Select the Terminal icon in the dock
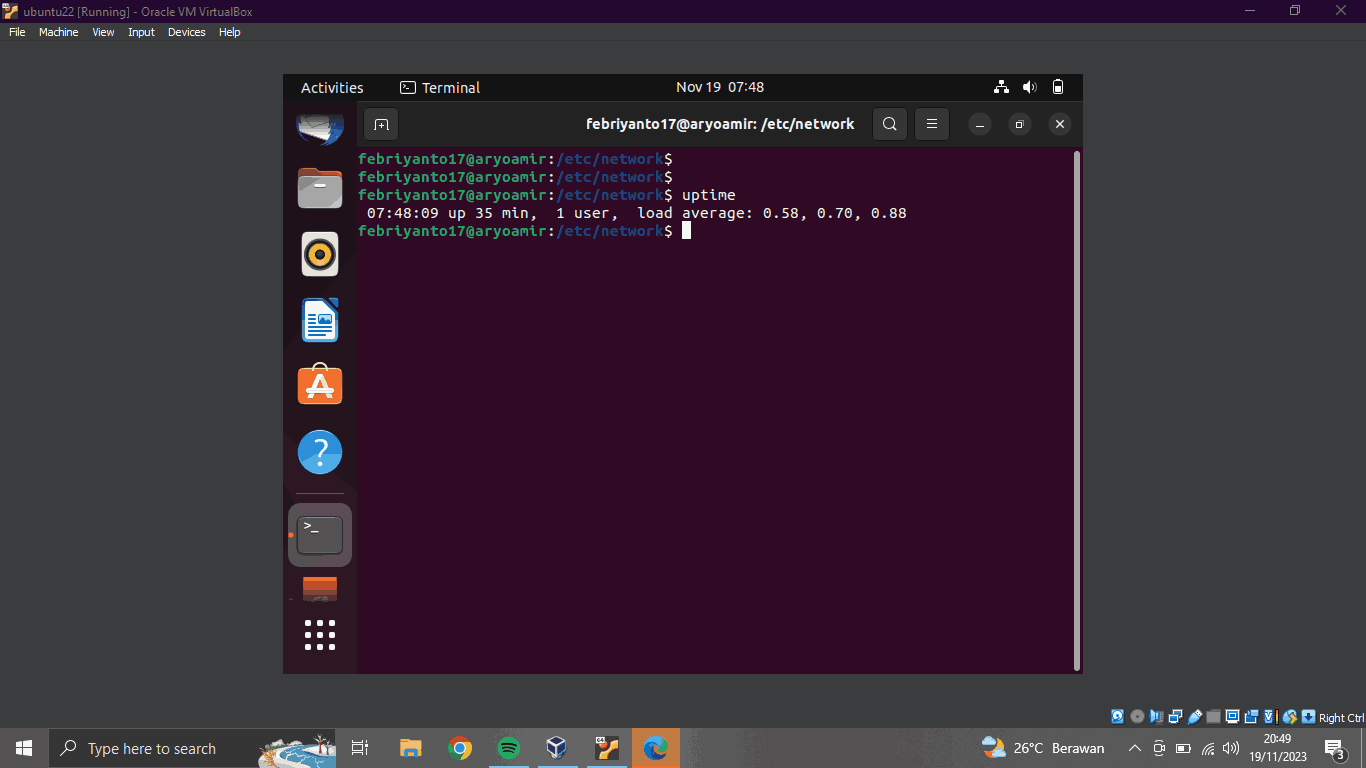1366x768 pixels. point(320,535)
